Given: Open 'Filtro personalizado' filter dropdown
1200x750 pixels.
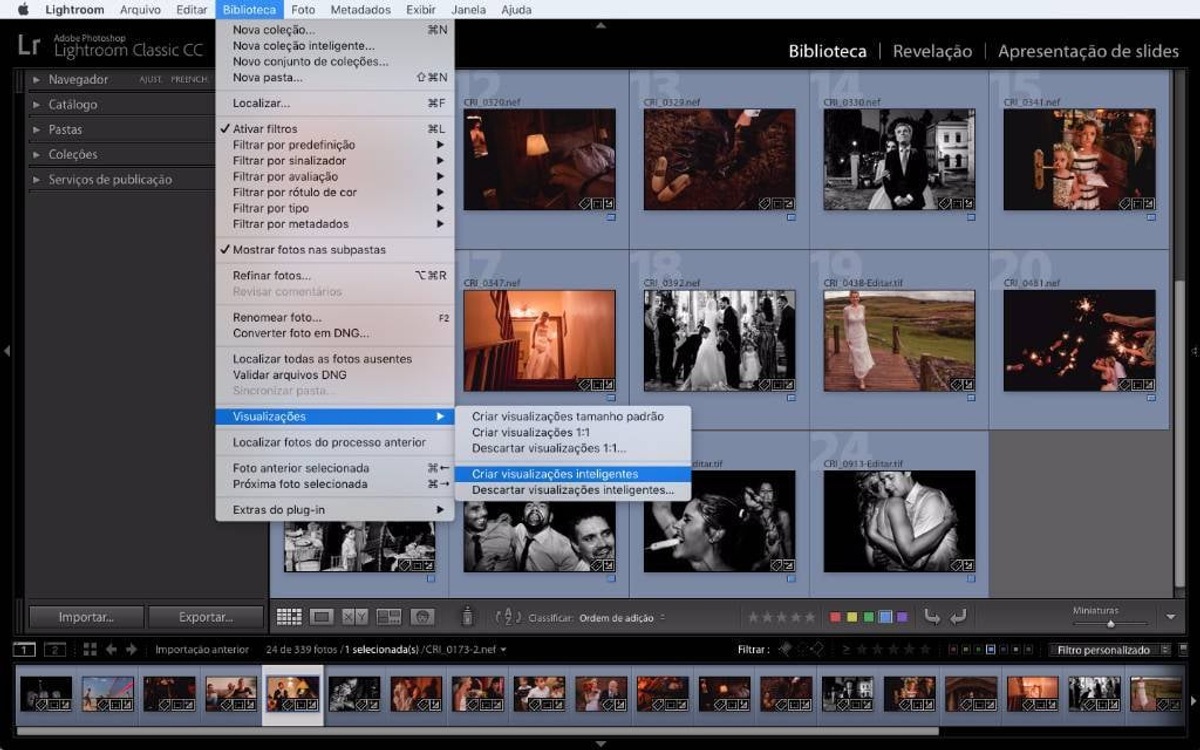Looking at the screenshot, I should click(1110, 650).
